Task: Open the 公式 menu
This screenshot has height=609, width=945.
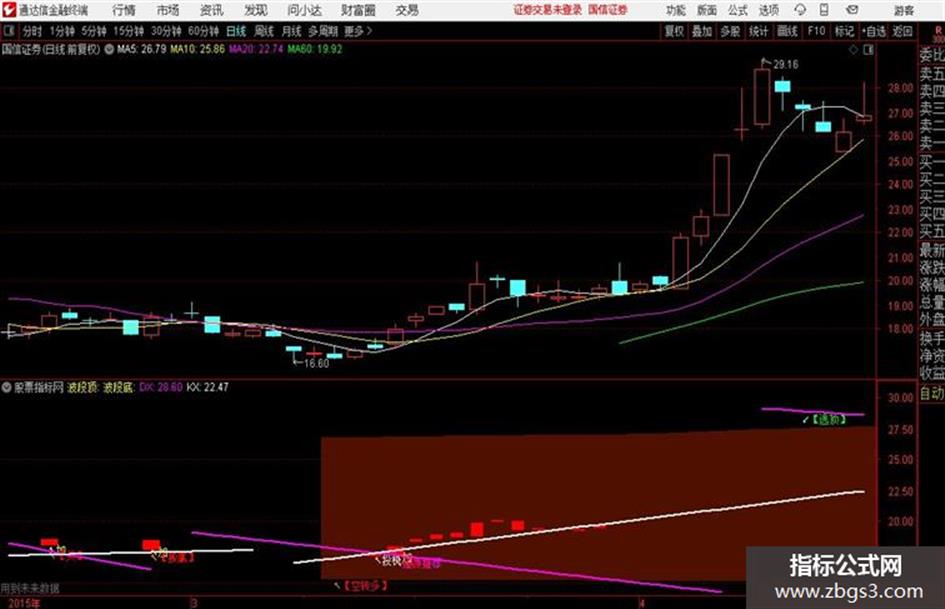Action: pyautogui.click(x=738, y=10)
